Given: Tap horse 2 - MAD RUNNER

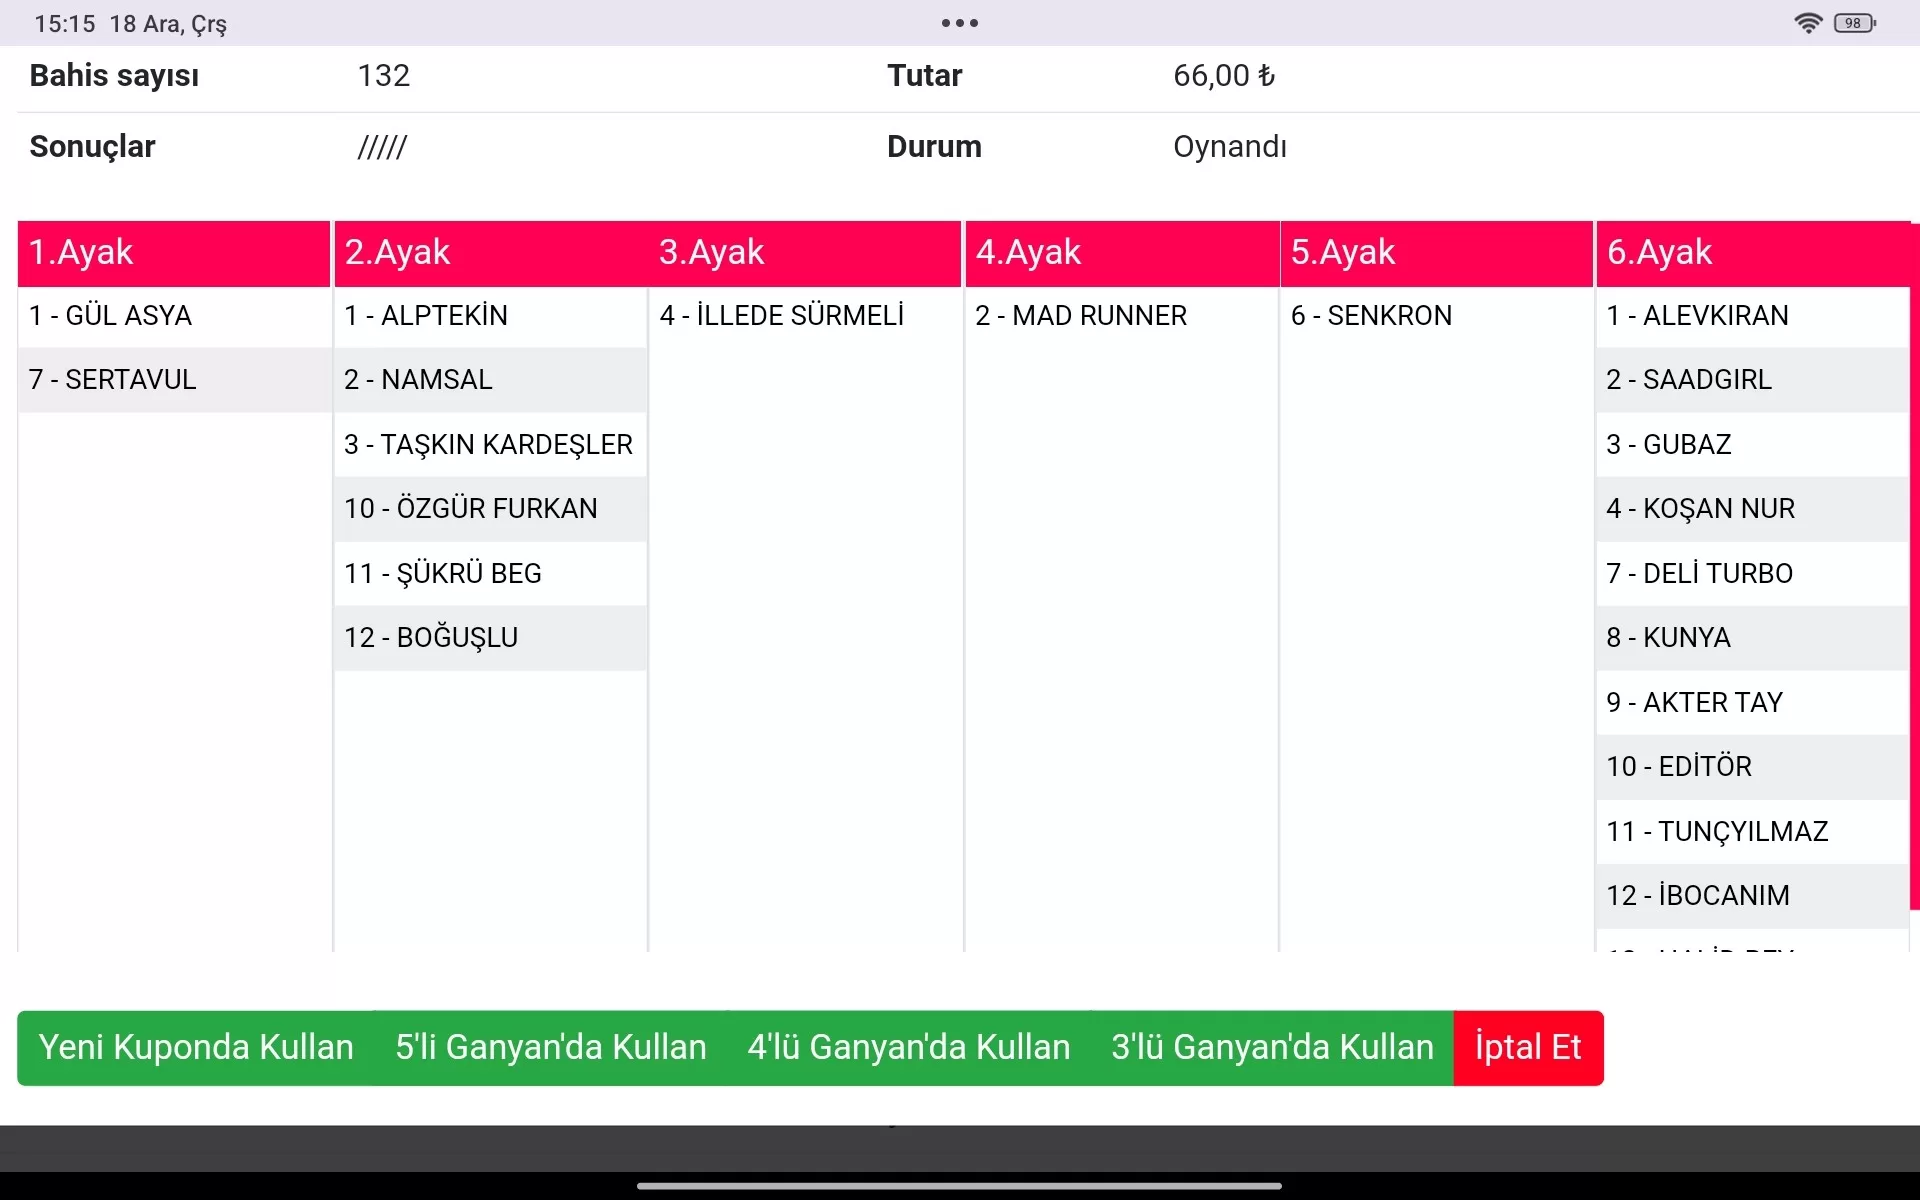Looking at the screenshot, I should 1120,316.
